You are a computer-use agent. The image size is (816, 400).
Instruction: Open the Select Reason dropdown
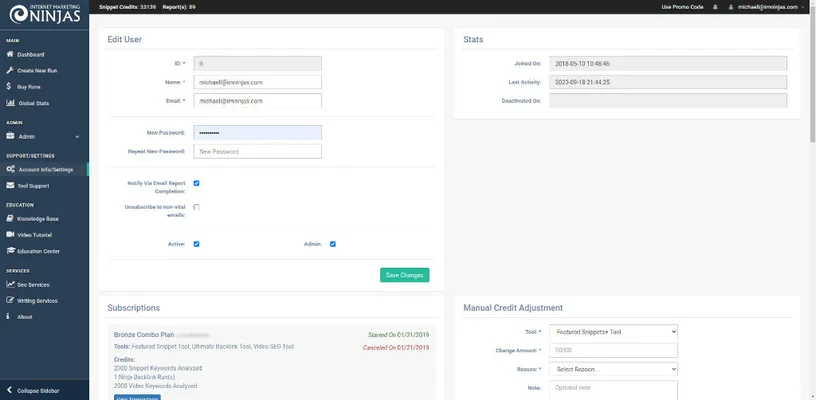tap(613, 369)
